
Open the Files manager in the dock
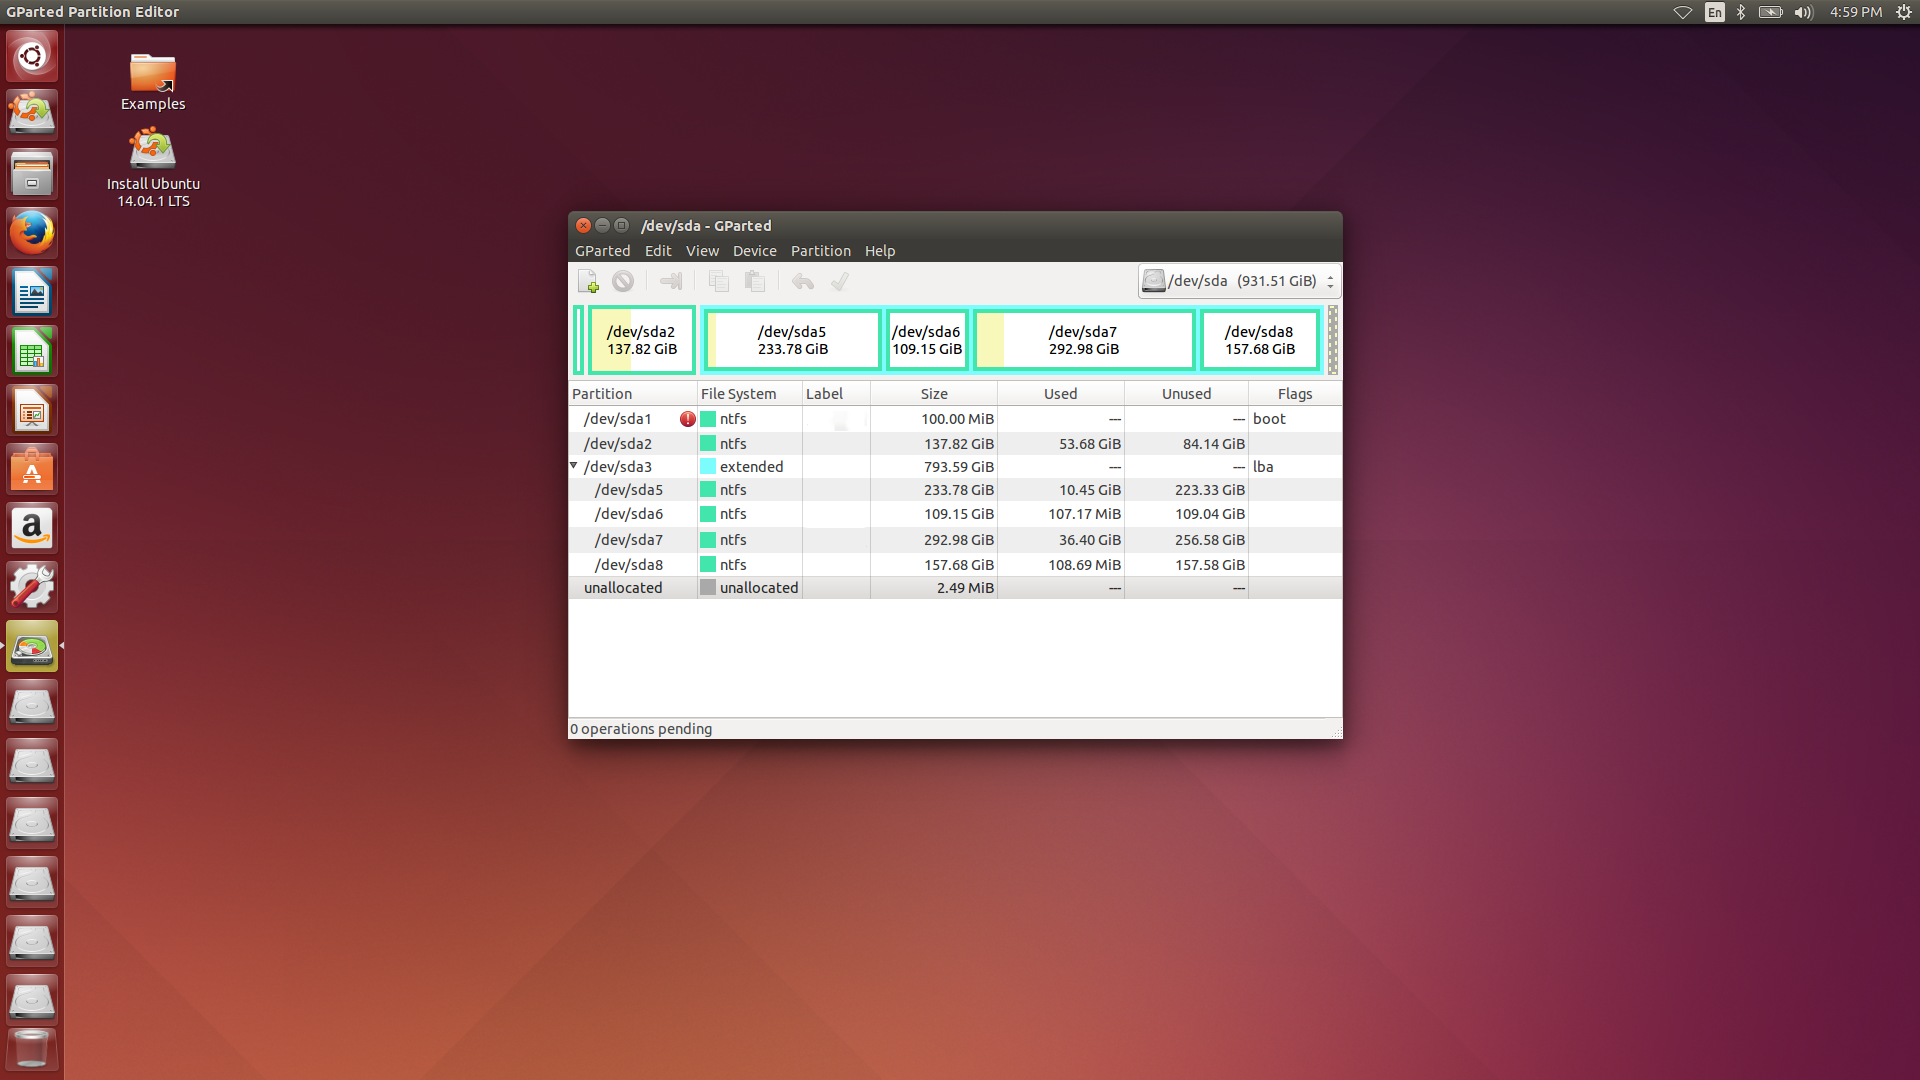coord(32,173)
